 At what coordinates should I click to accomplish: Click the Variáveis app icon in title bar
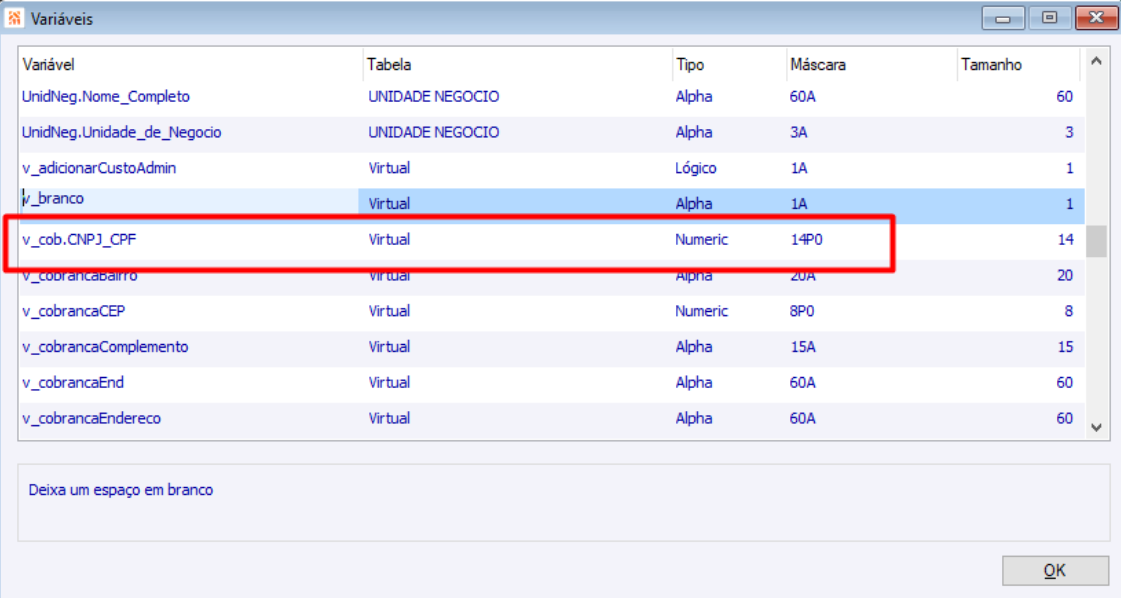[14, 18]
